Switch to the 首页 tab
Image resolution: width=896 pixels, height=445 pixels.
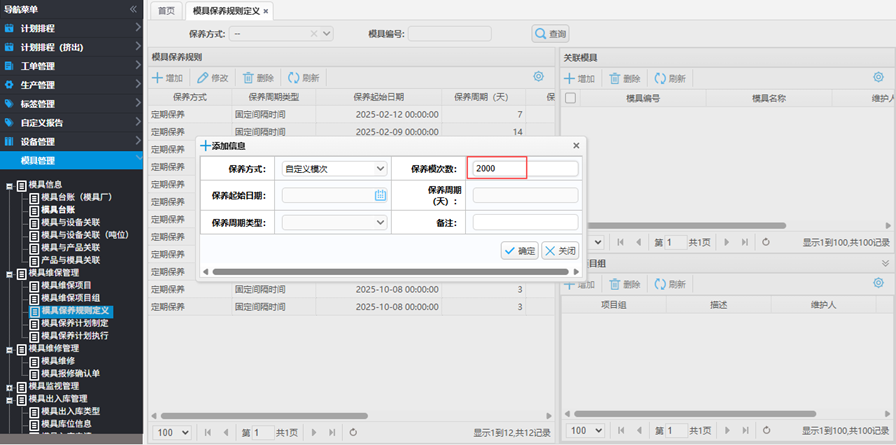pyautogui.click(x=165, y=10)
